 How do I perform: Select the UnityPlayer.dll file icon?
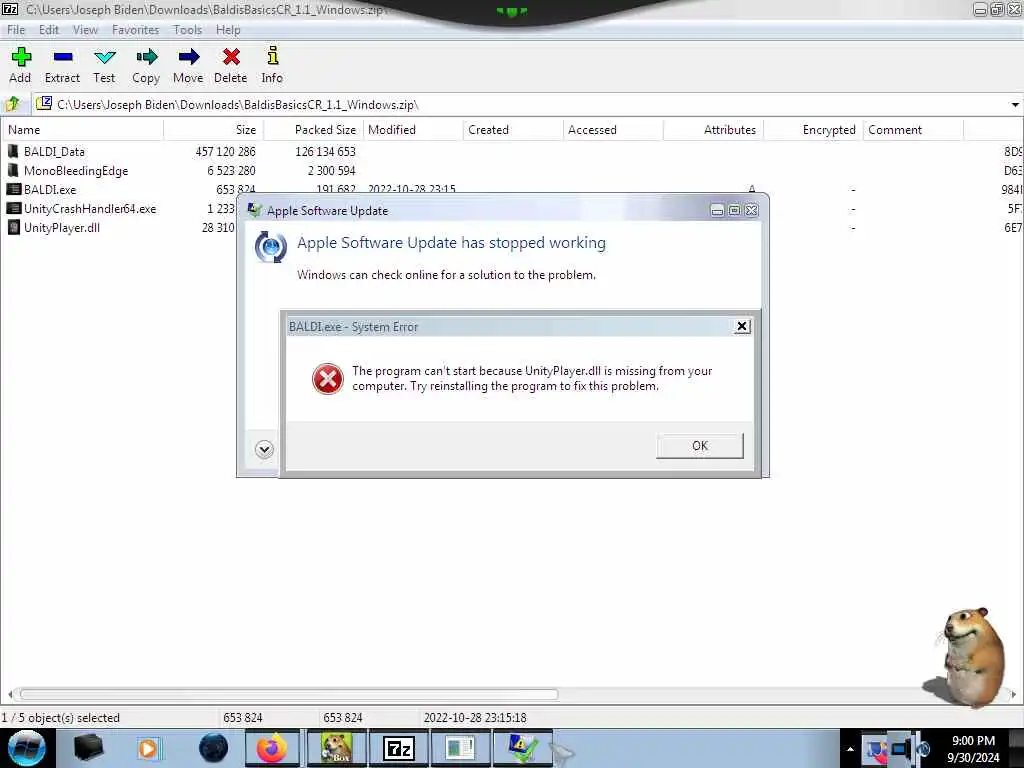14,227
